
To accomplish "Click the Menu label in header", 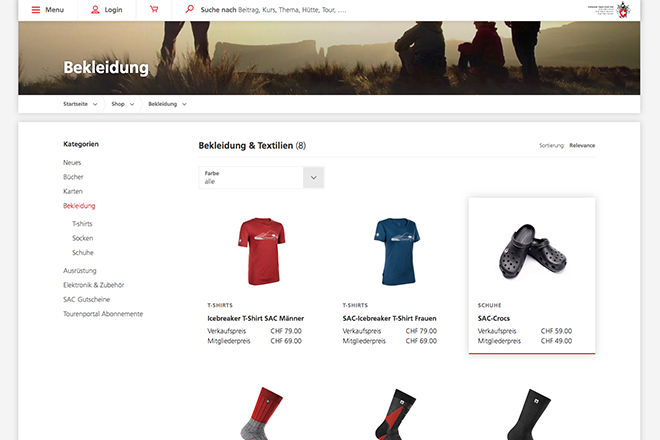I will (x=54, y=10).
